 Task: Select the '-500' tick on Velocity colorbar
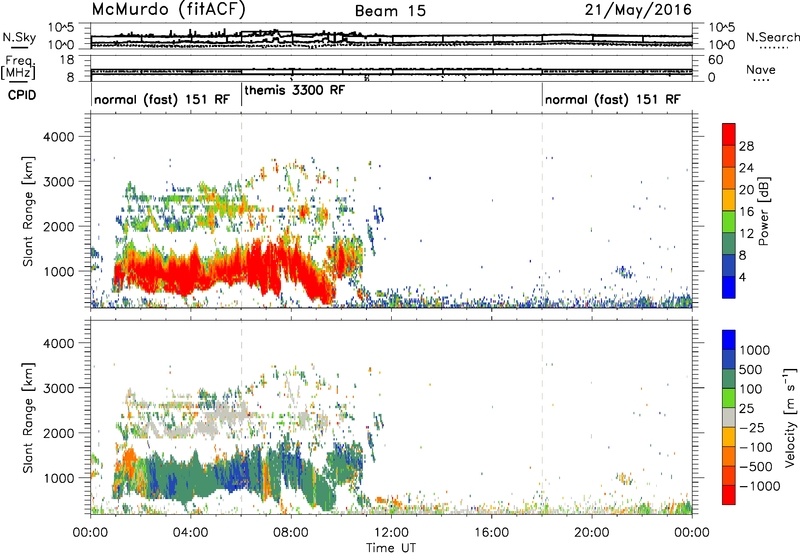pyautogui.click(x=756, y=467)
